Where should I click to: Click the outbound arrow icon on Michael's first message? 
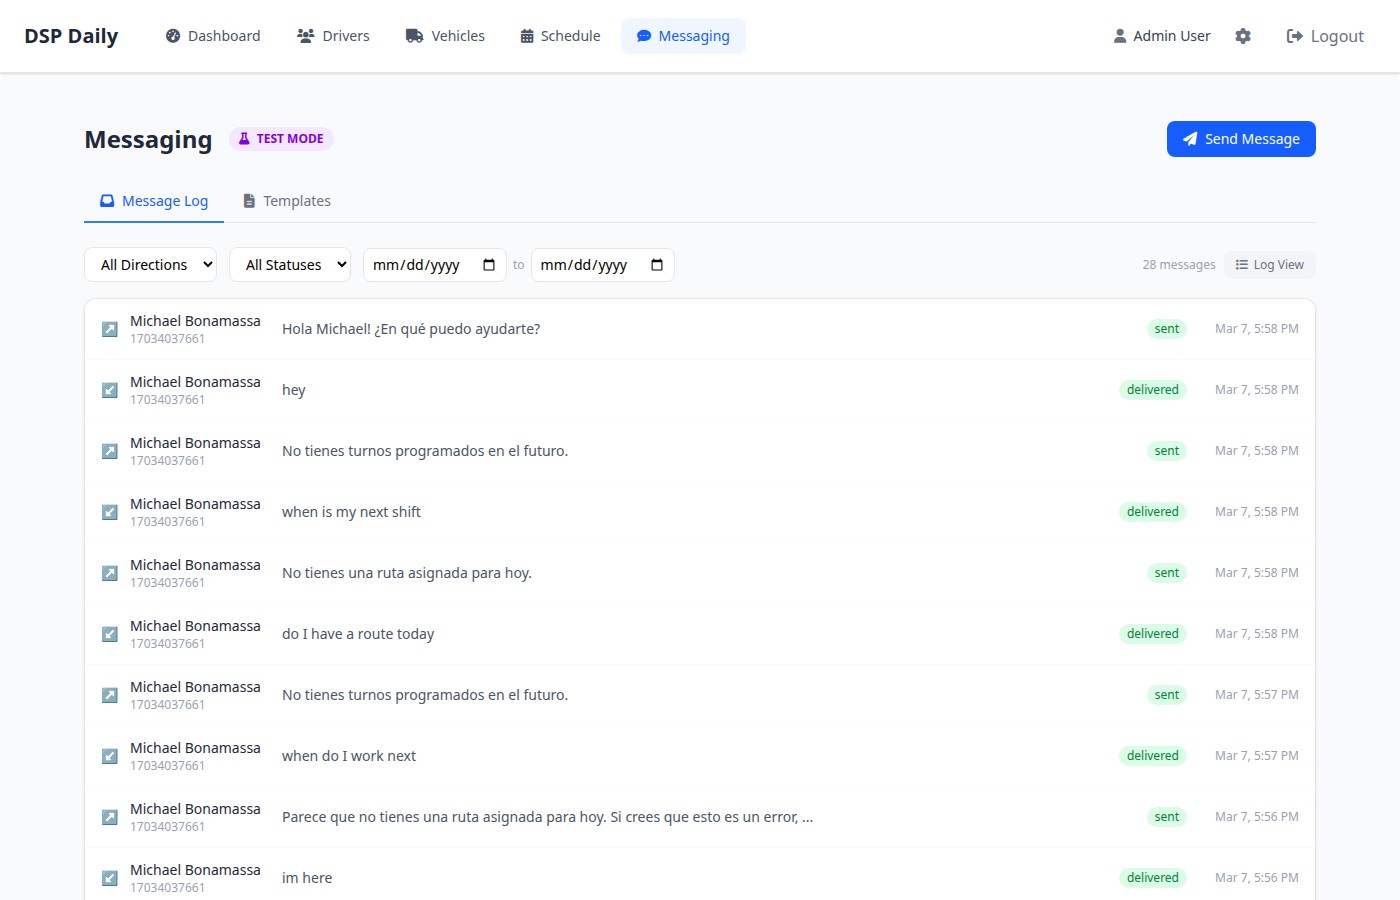(109, 328)
